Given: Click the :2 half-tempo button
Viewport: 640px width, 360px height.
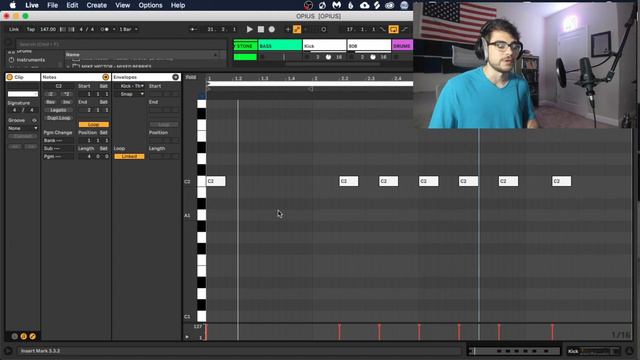Looking at the screenshot, I should click(x=51, y=94).
